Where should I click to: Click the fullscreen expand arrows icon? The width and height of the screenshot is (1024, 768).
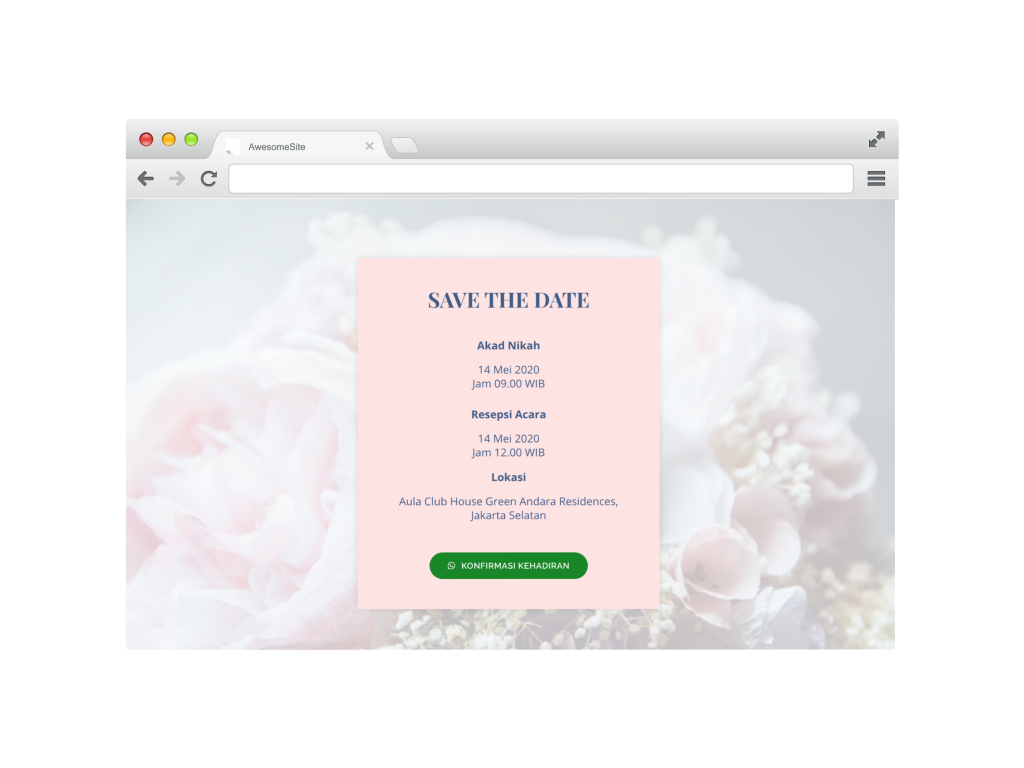click(x=876, y=139)
